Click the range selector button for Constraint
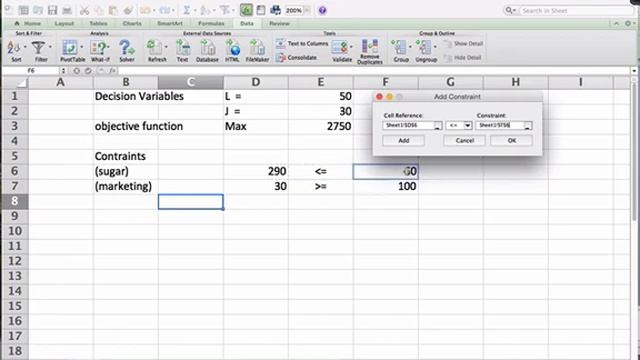 pyautogui.click(x=527, y=126)
